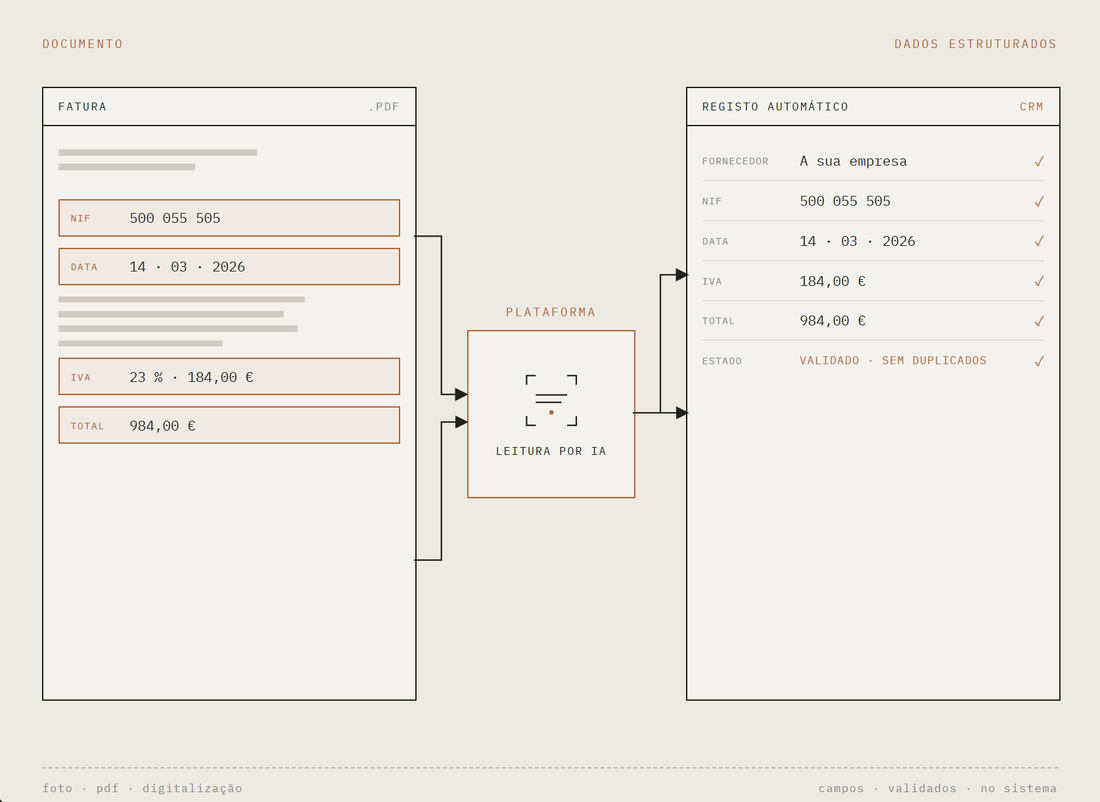Click the .PDF label in fatura header
Screen dimensions: 1100x802
pyautogui.click(x=384, y=107)
